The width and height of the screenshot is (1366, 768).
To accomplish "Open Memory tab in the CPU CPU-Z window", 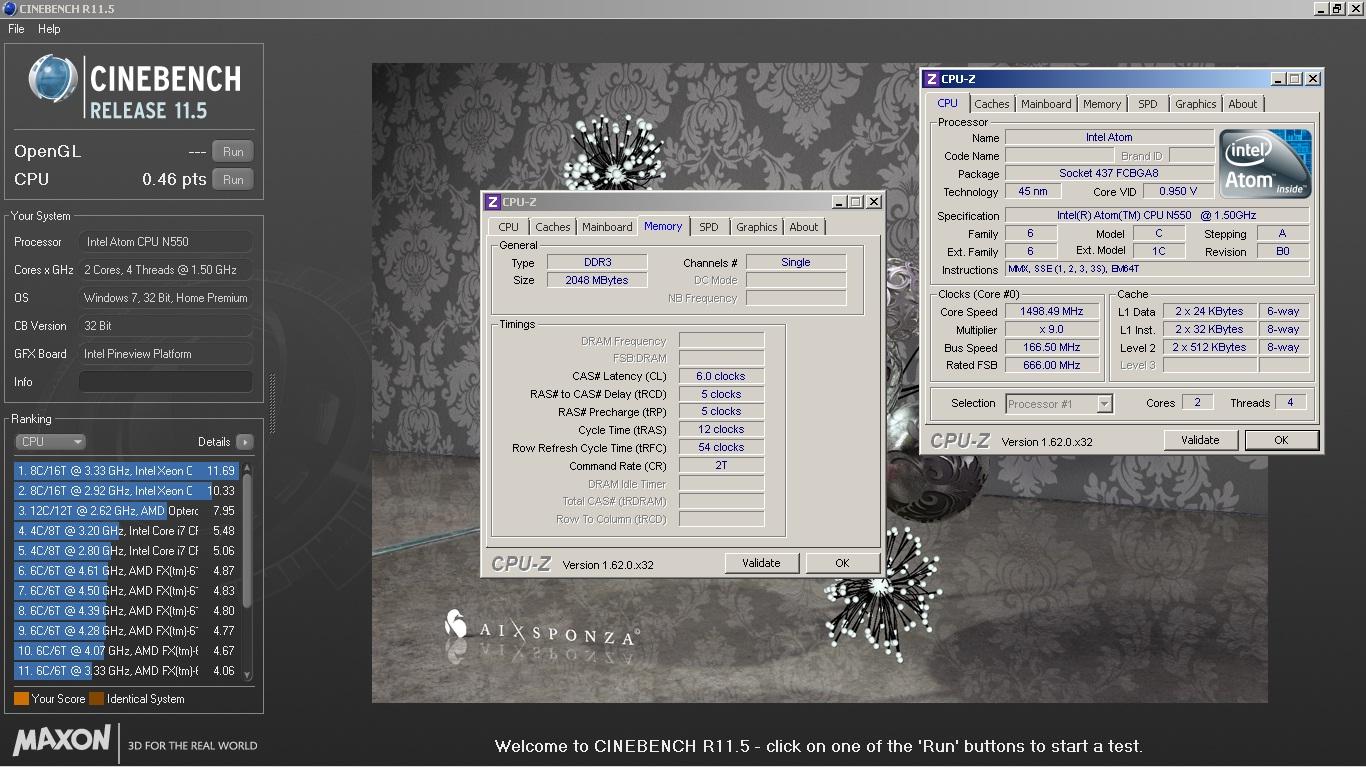I will (1102, 104).
